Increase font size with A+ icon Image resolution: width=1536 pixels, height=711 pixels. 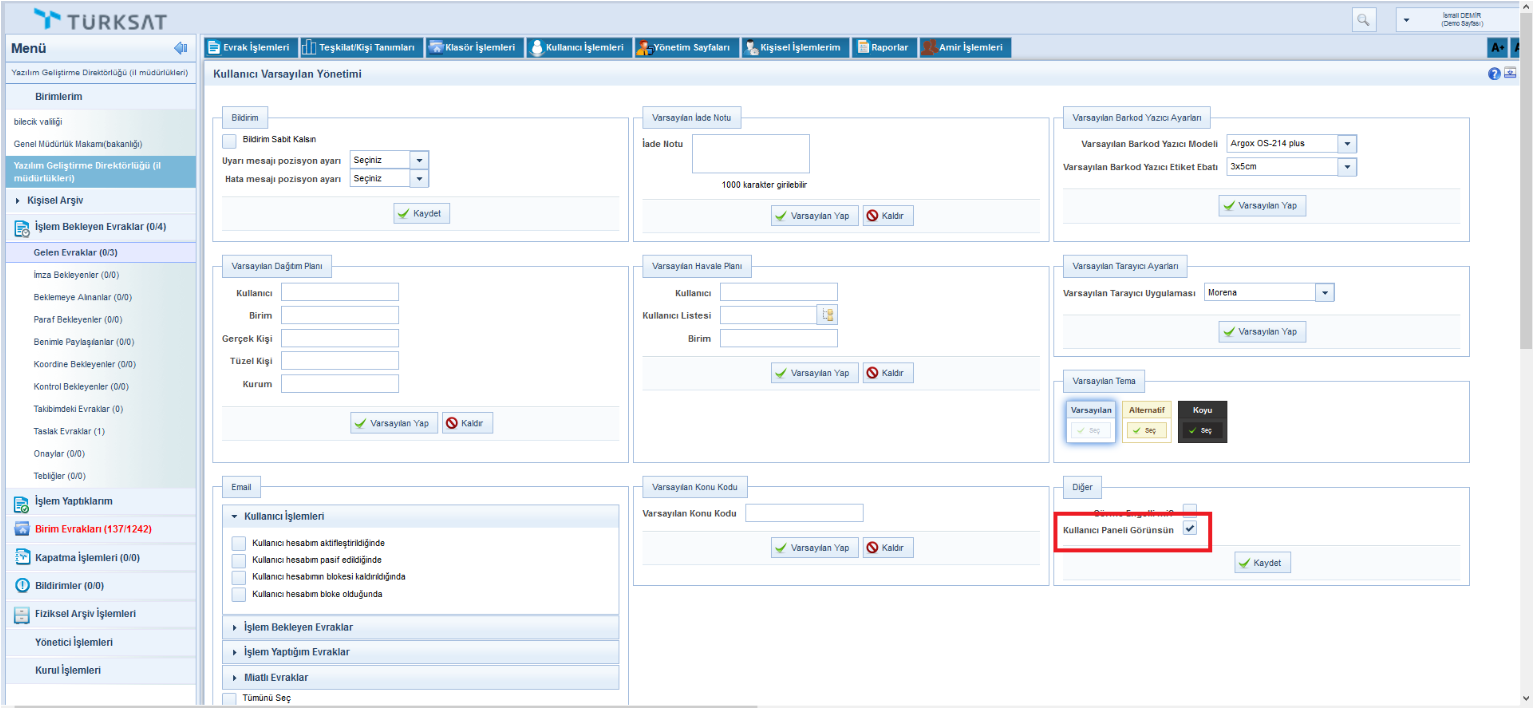1497,48
